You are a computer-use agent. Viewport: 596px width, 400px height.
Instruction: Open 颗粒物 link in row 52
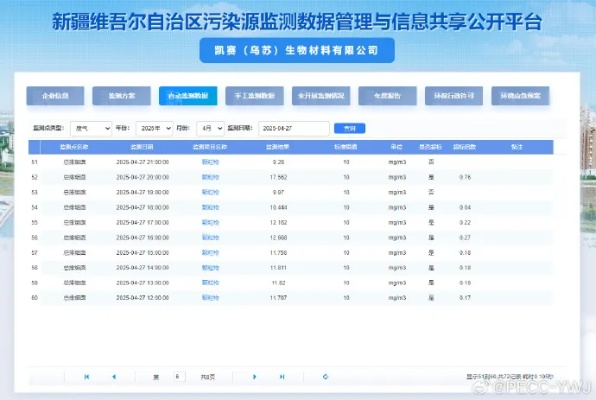(x=210, y=177)
